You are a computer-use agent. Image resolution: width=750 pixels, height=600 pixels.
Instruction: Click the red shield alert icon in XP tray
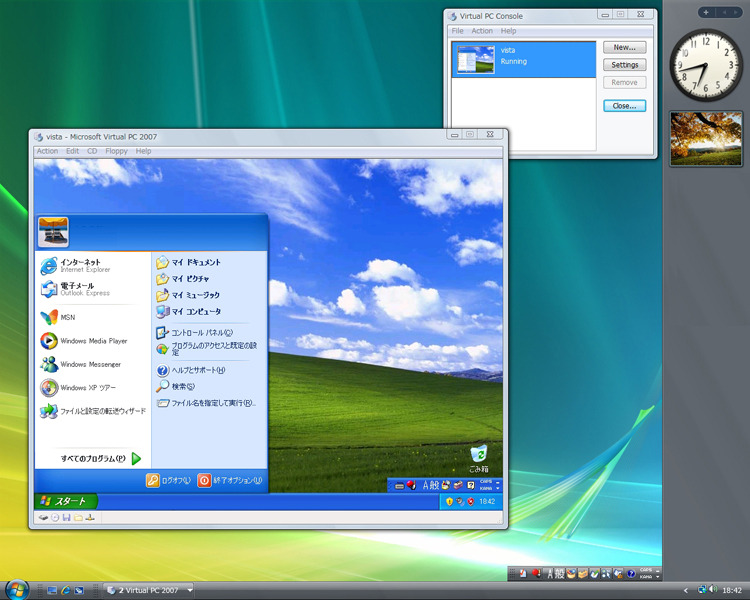click(x=470, y=501)
